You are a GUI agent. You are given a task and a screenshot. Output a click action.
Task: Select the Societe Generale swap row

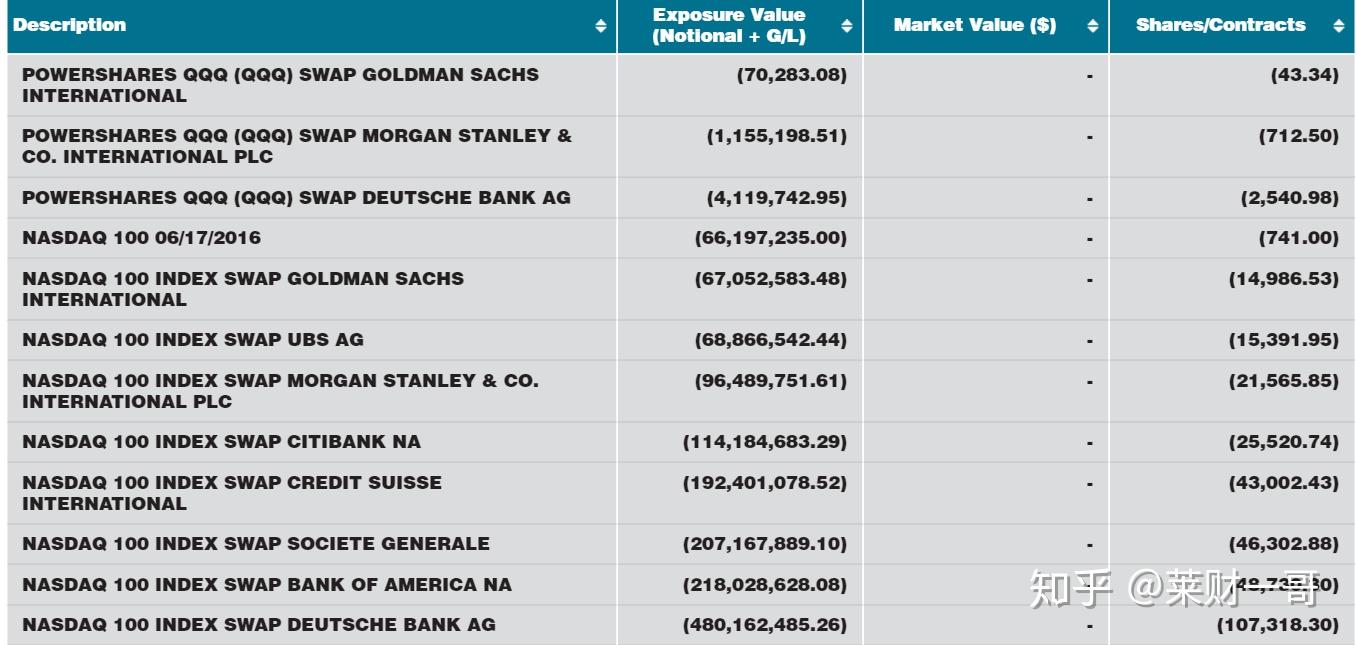(x=256, y=544)
